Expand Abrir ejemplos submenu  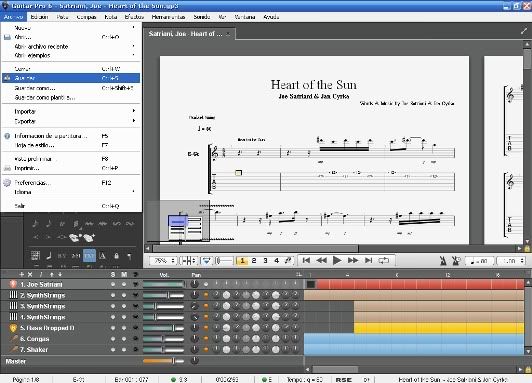click(x=71, y=55)
